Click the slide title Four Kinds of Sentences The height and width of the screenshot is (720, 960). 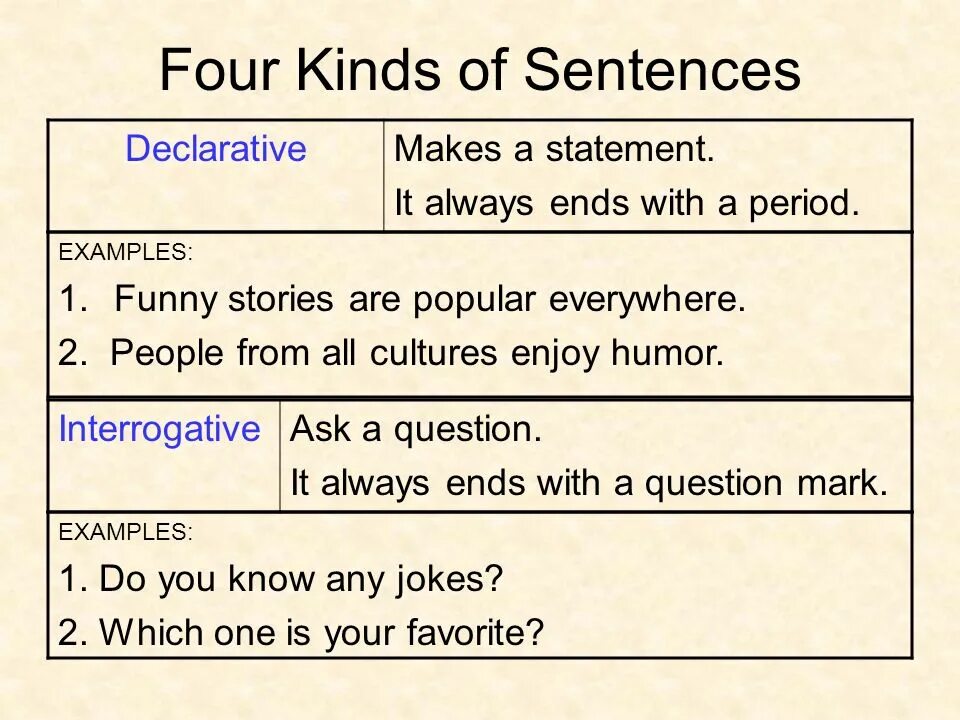(x=480, y=69)
